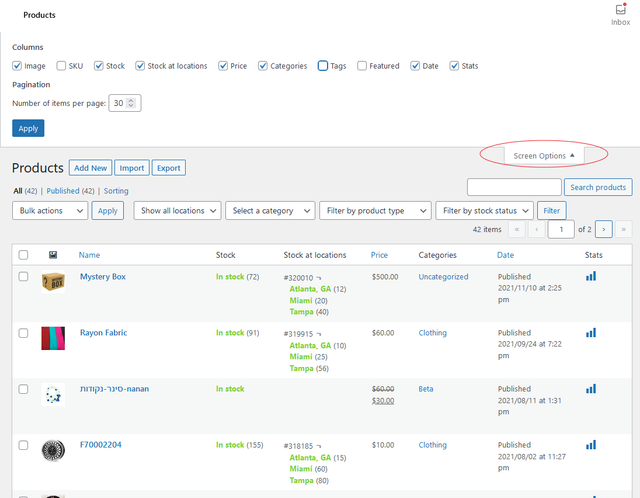
Task: Select the סינר-נקודות-nanan row checkbox
Action: [x=23, y=389]
